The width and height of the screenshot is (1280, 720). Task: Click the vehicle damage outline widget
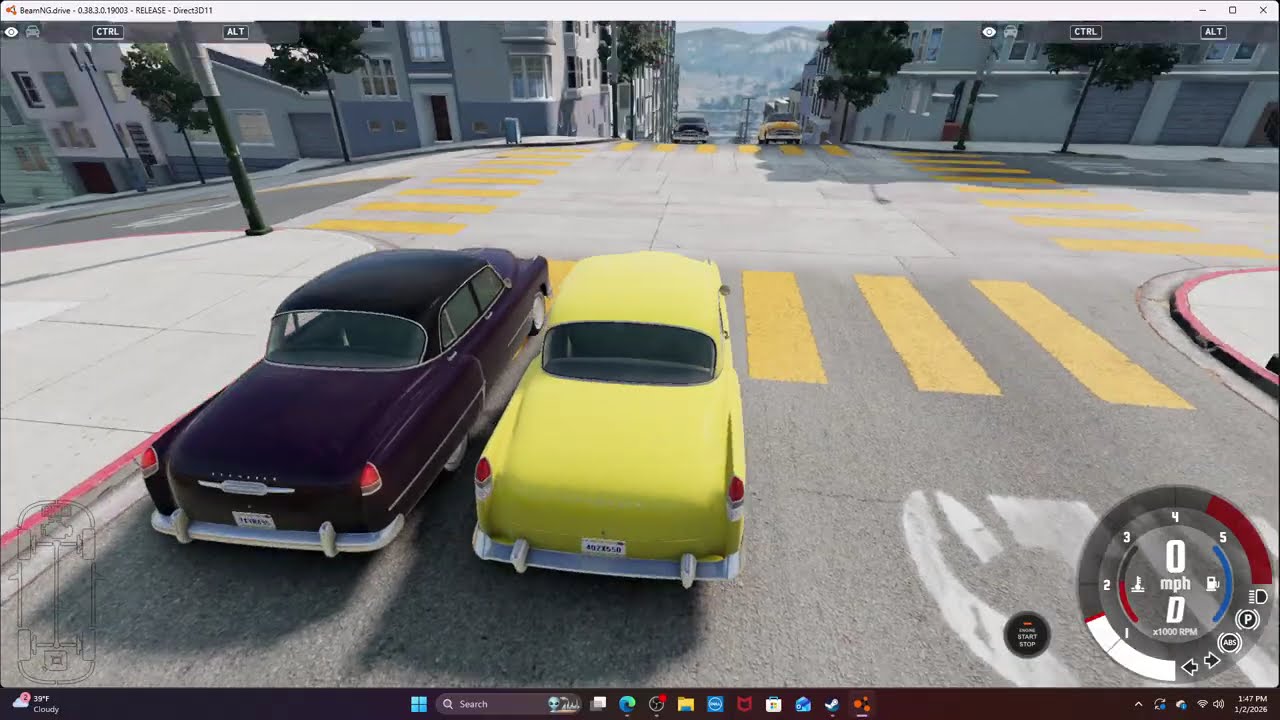(56, 591)
